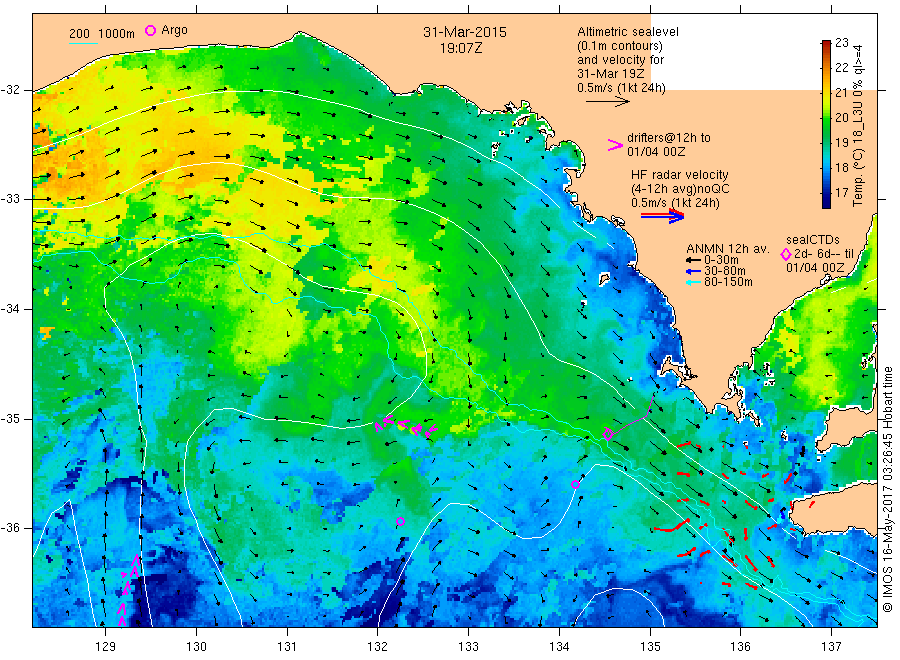Click the '(4-12h avg)noQC' legend text
The image size is (900, 660).
(x=681, y=189)
